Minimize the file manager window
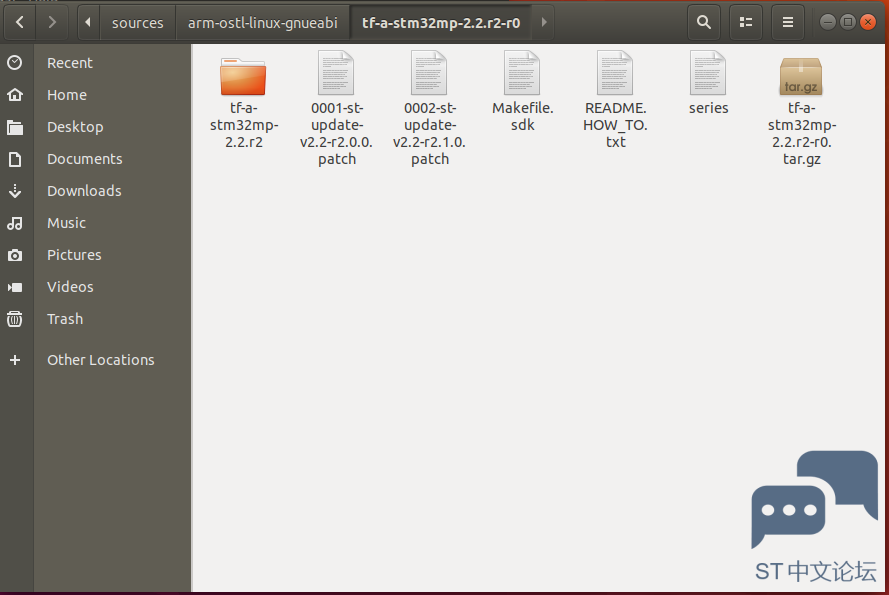Viewport: 889px width, 595px height. tap(828, 22)
